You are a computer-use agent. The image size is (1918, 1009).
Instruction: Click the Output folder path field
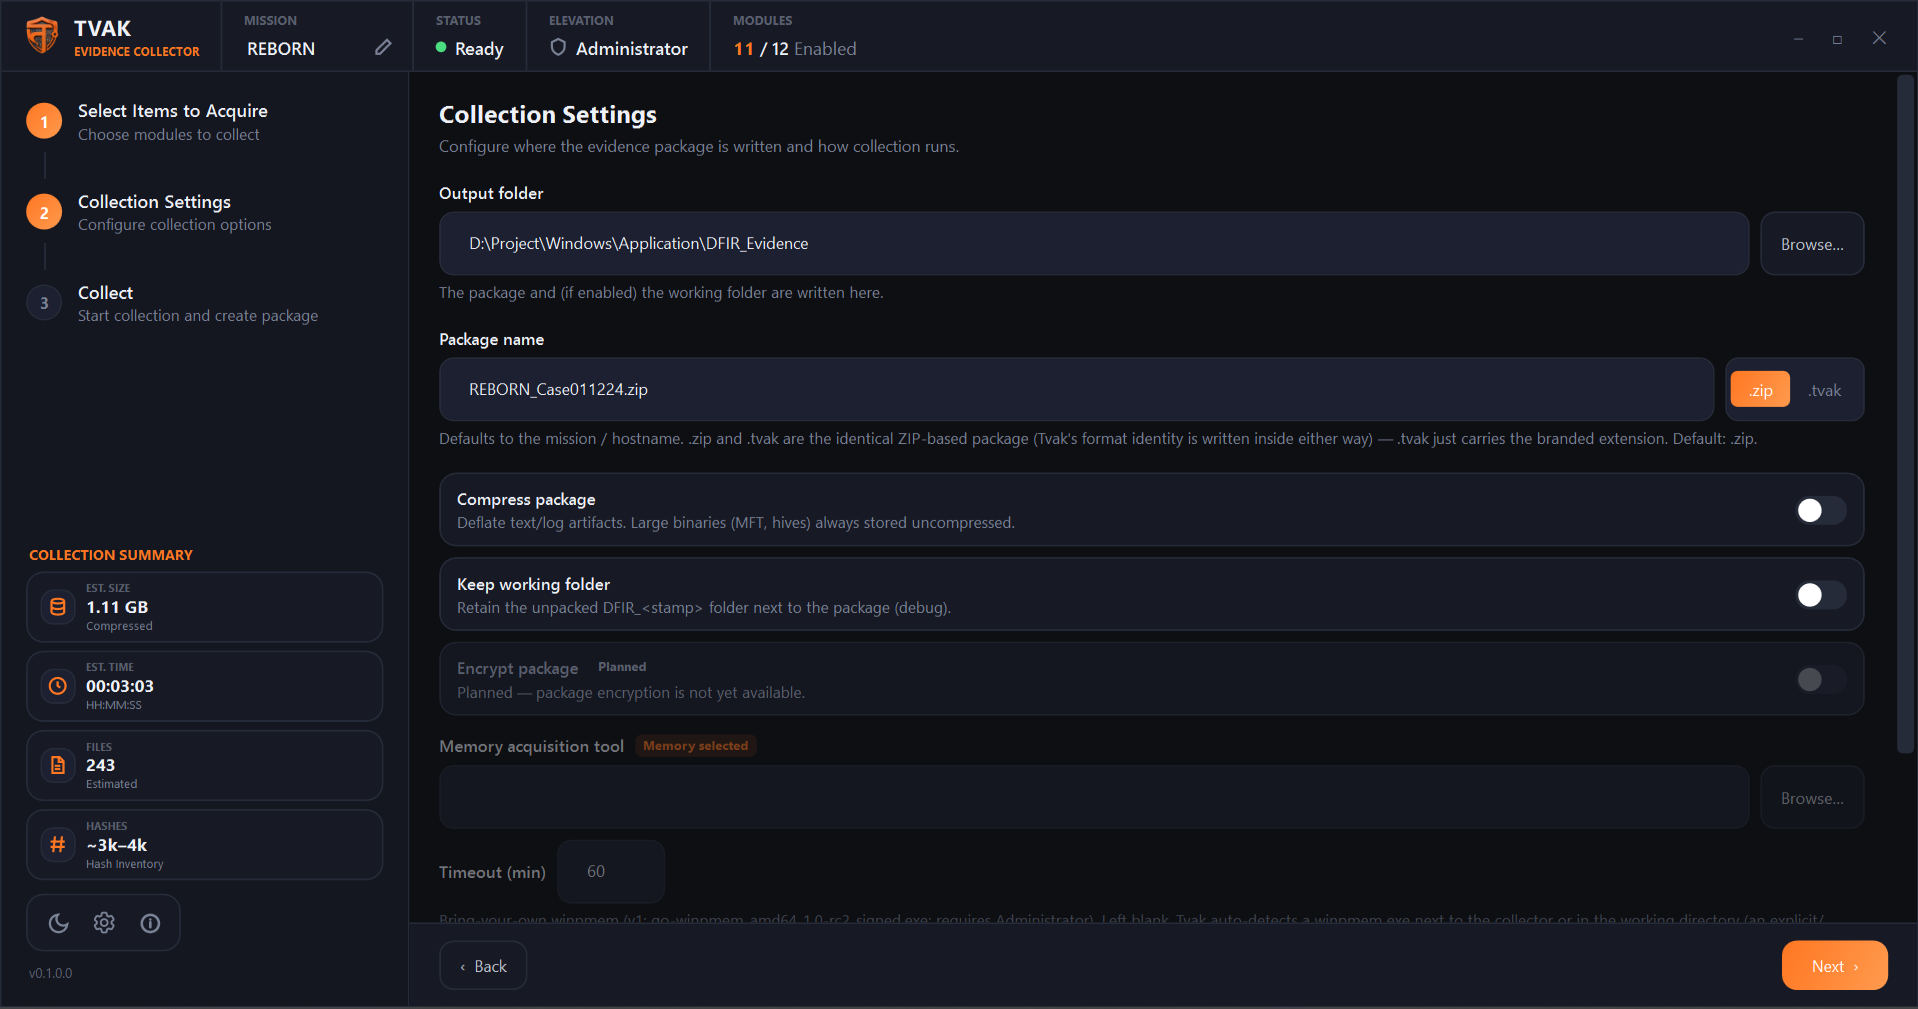(1094, 244)
